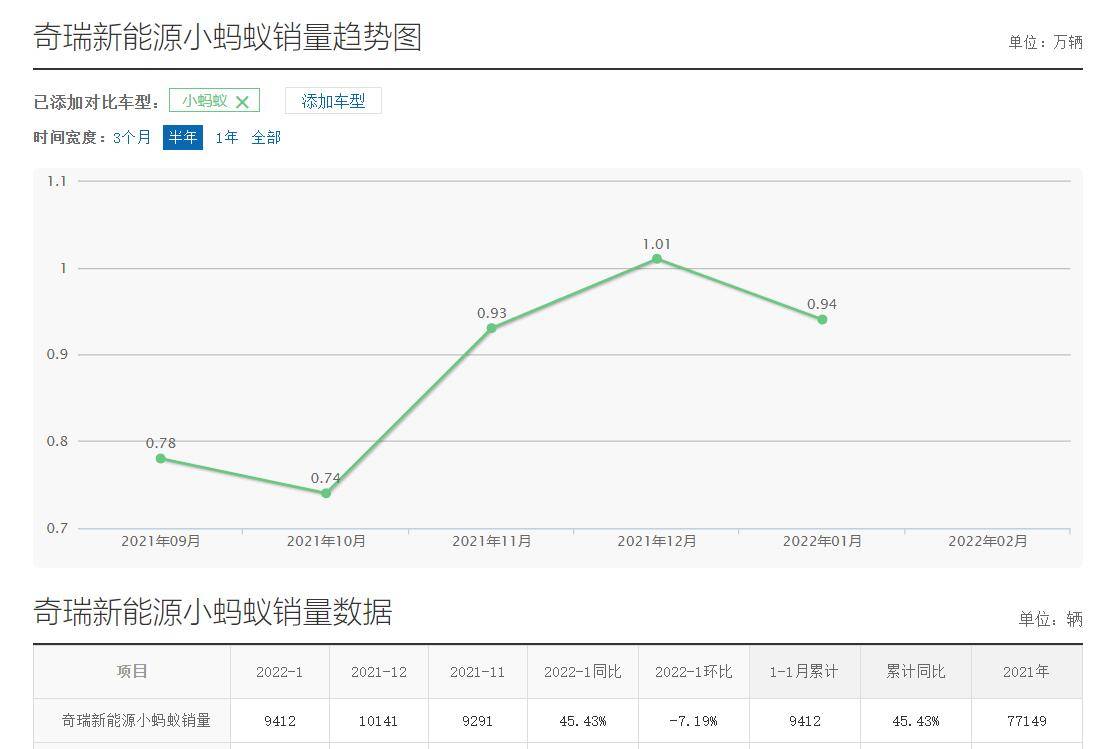Click the 添加车型 button
Screen dimensions: 1097x749
(333, 101)
